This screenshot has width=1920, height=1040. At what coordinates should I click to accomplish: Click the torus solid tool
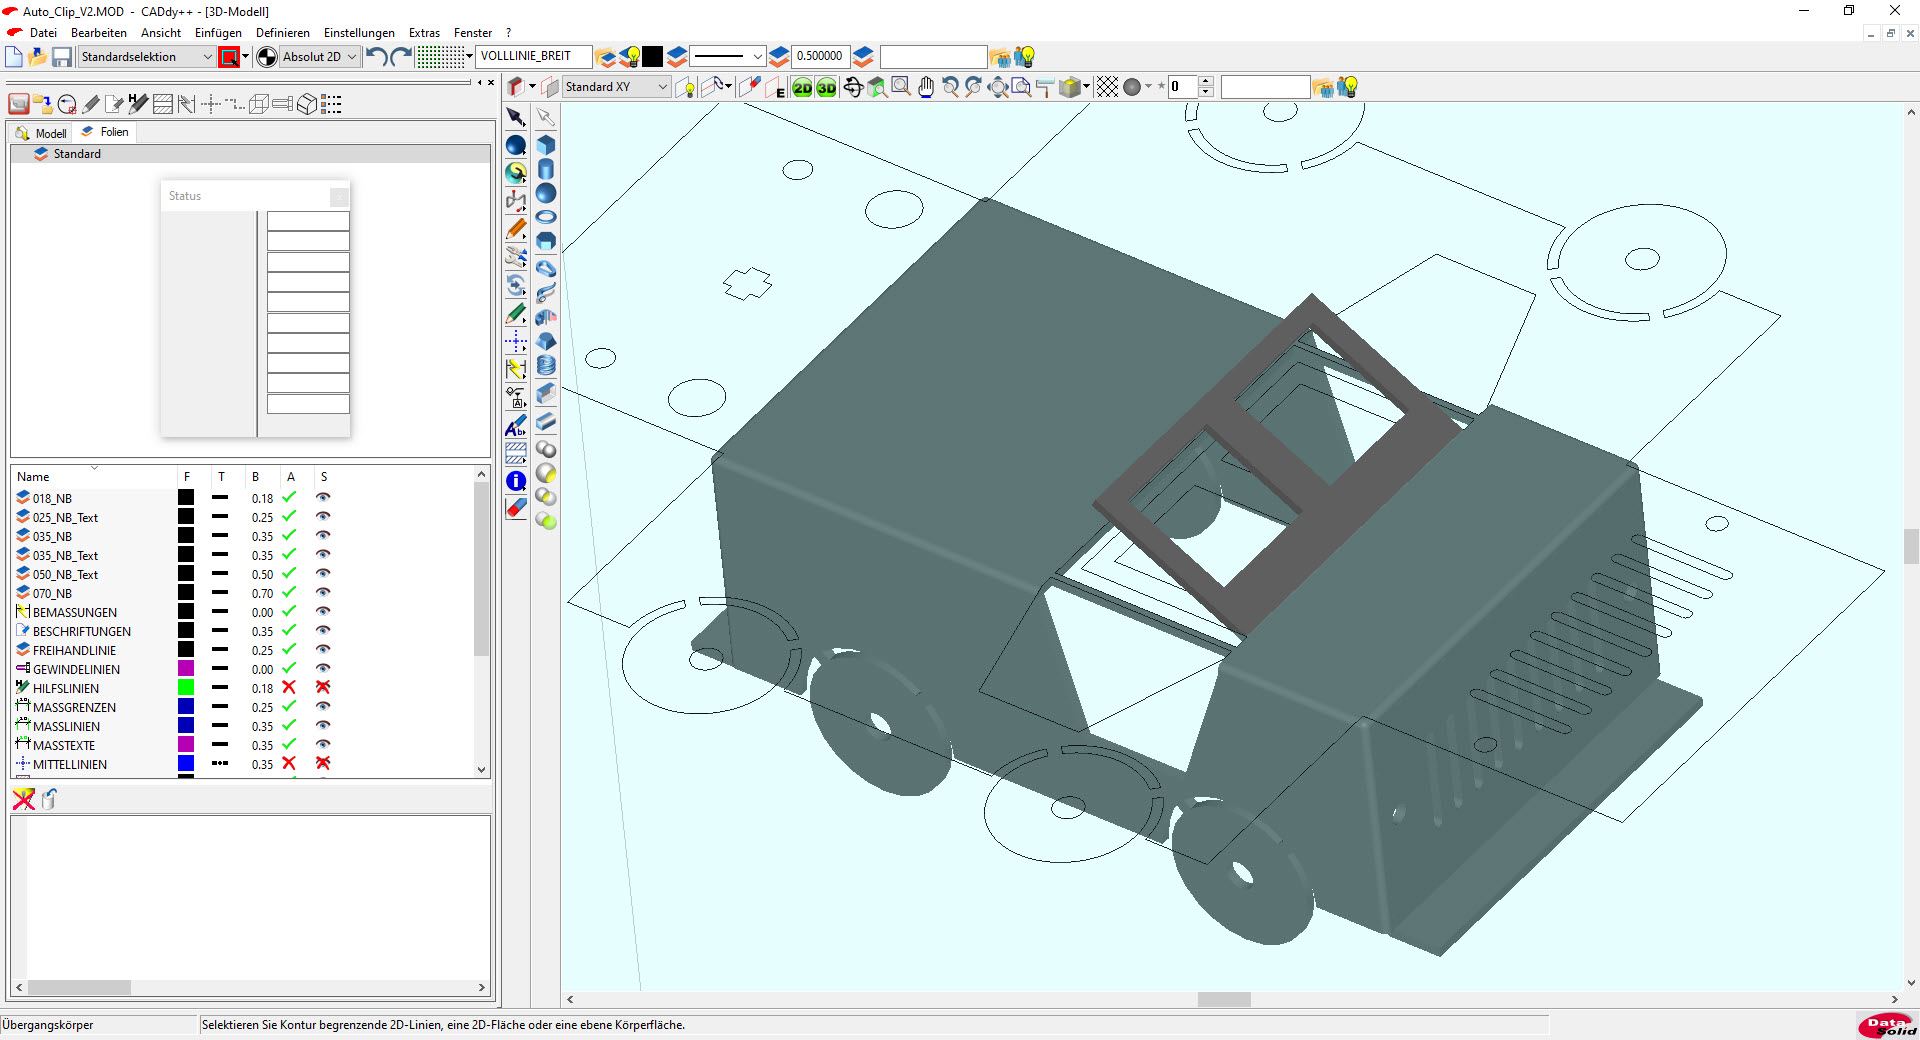click(546, 217)
